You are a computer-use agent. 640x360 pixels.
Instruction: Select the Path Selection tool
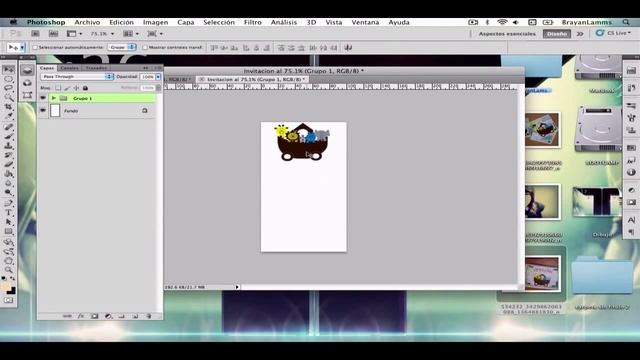[x=8, y=222]
